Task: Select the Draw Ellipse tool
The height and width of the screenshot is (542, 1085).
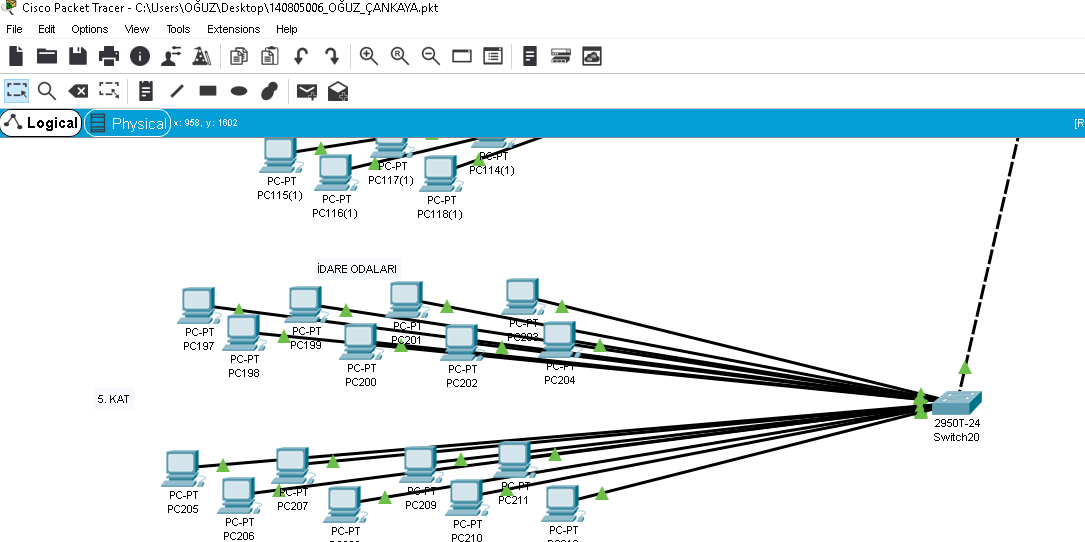Action: tap(239, 91)
